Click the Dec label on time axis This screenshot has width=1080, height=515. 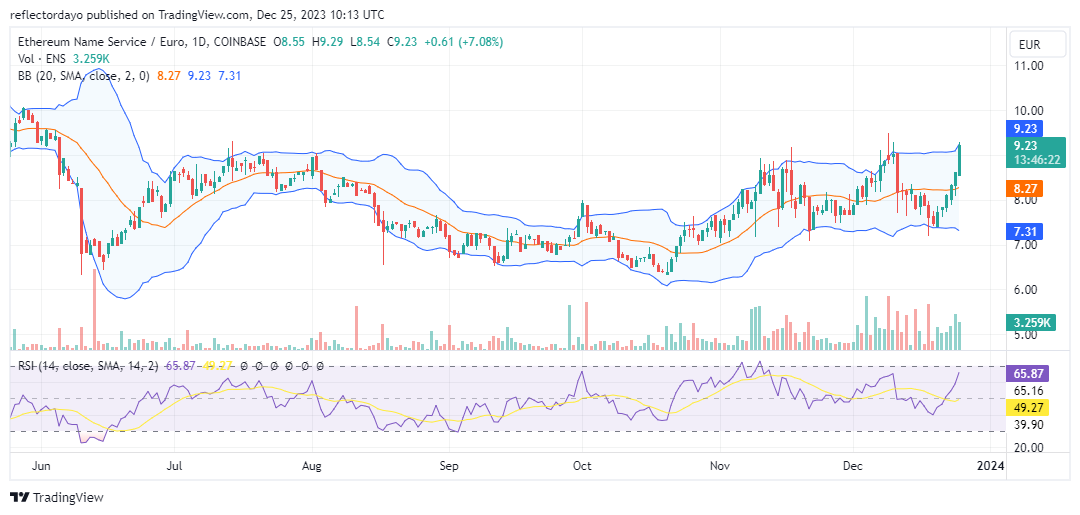(x=853, y=465)
